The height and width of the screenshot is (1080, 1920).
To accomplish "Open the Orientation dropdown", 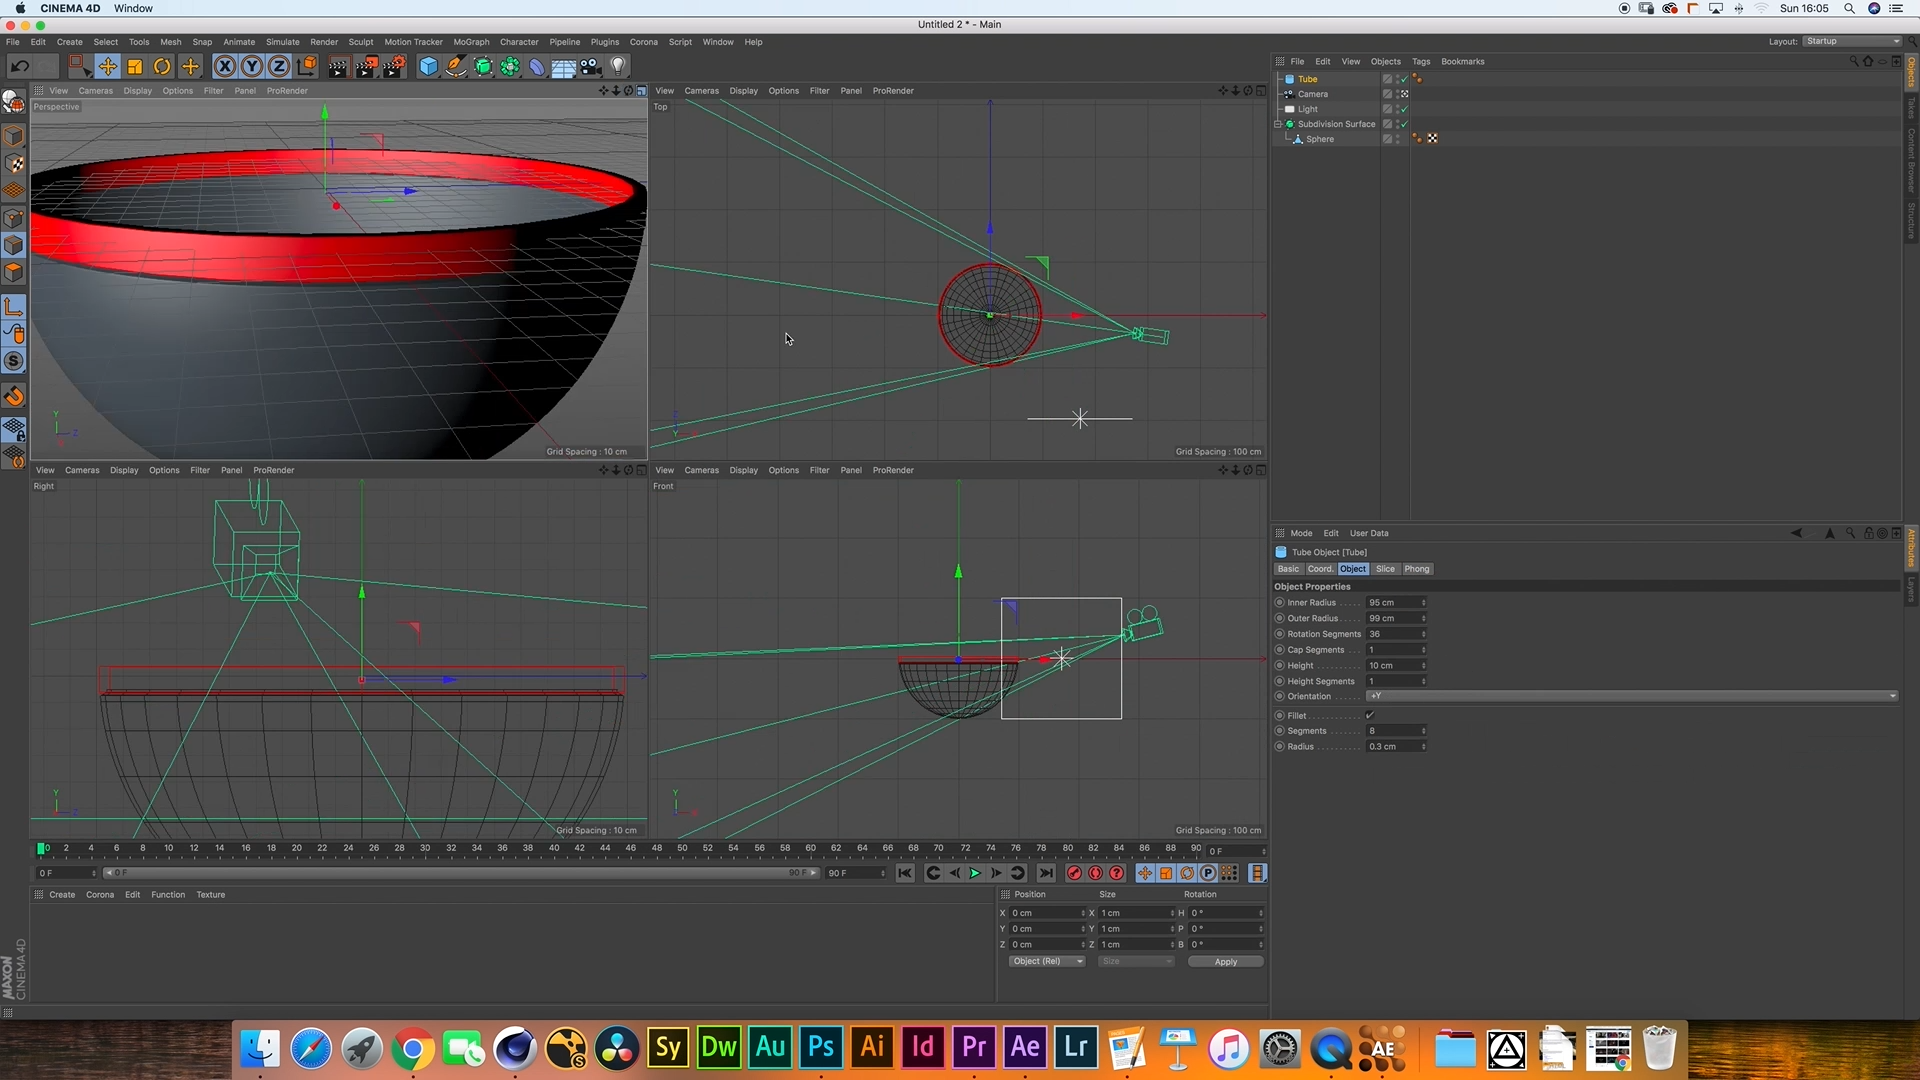I will [x=1632, y=696].
